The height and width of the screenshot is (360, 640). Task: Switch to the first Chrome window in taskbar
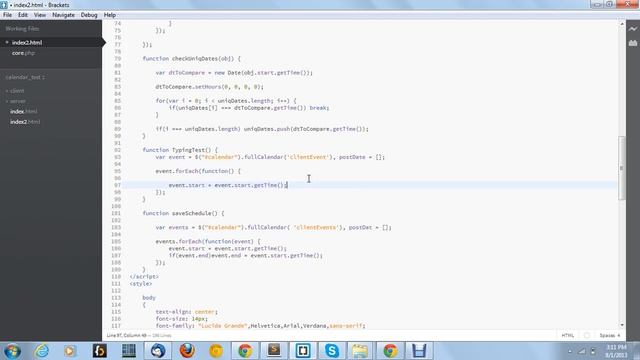pos(245,351)
